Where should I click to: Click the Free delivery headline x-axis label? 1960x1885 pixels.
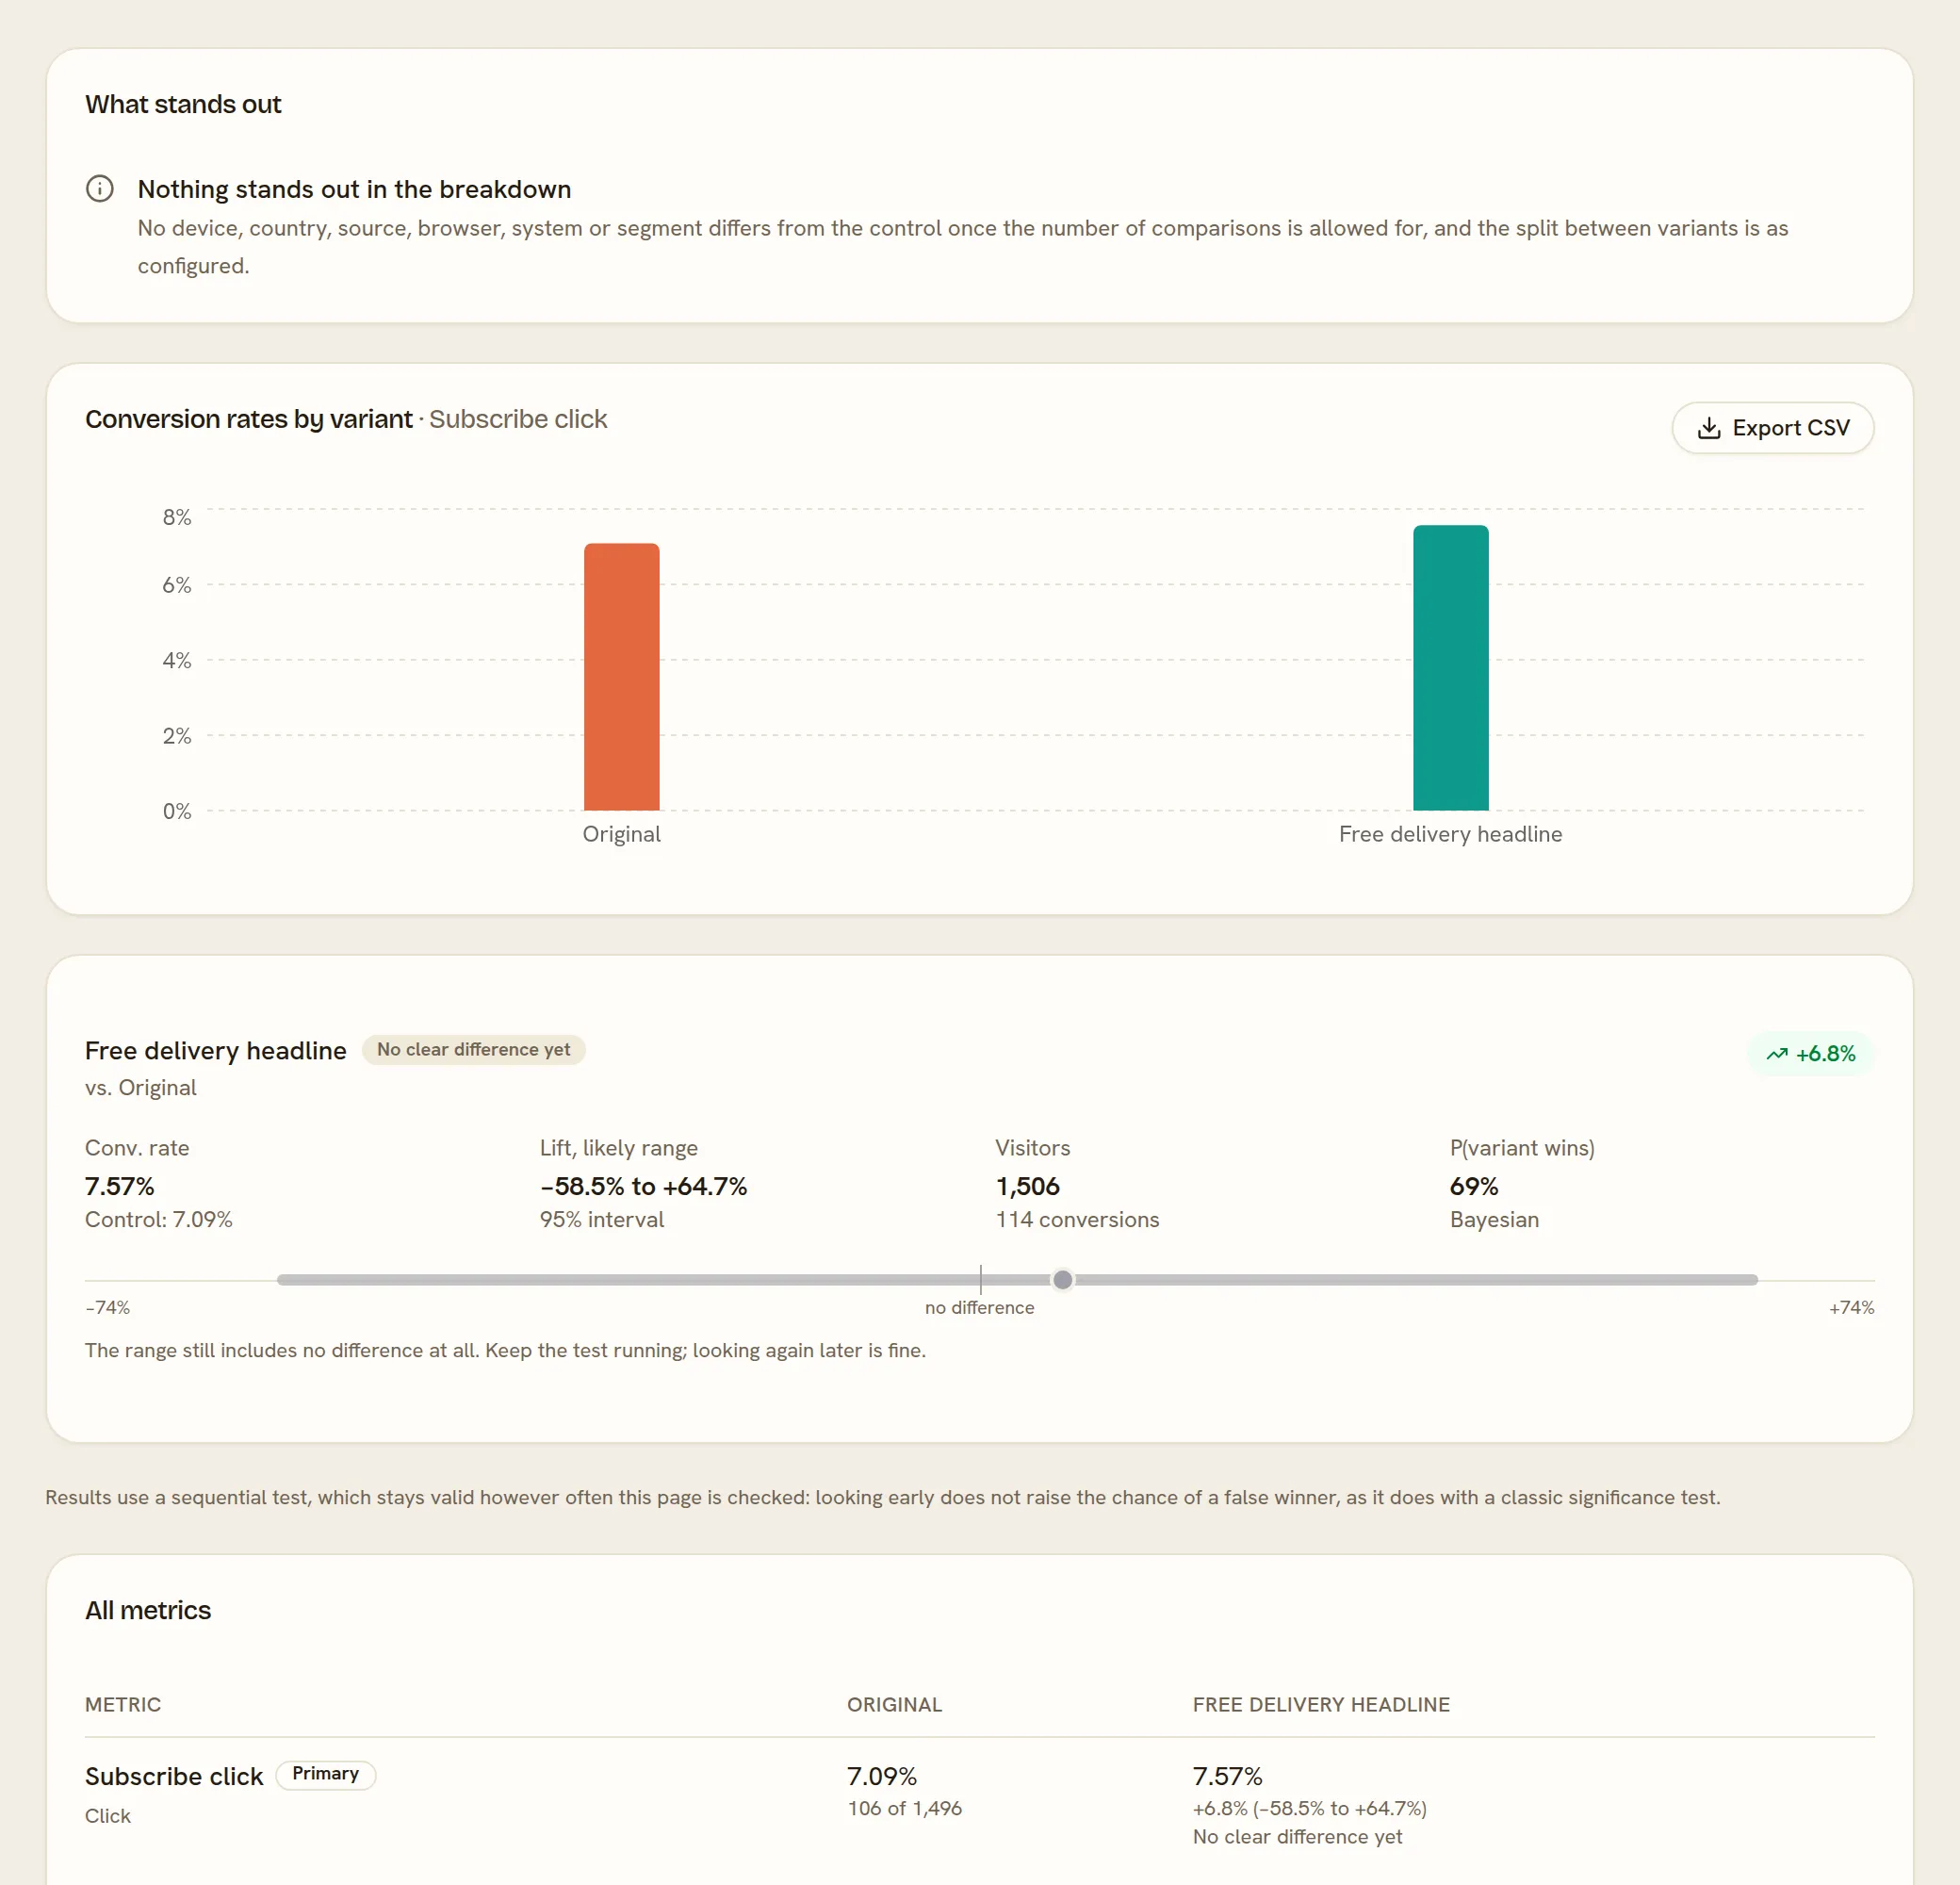point(1450,834)
